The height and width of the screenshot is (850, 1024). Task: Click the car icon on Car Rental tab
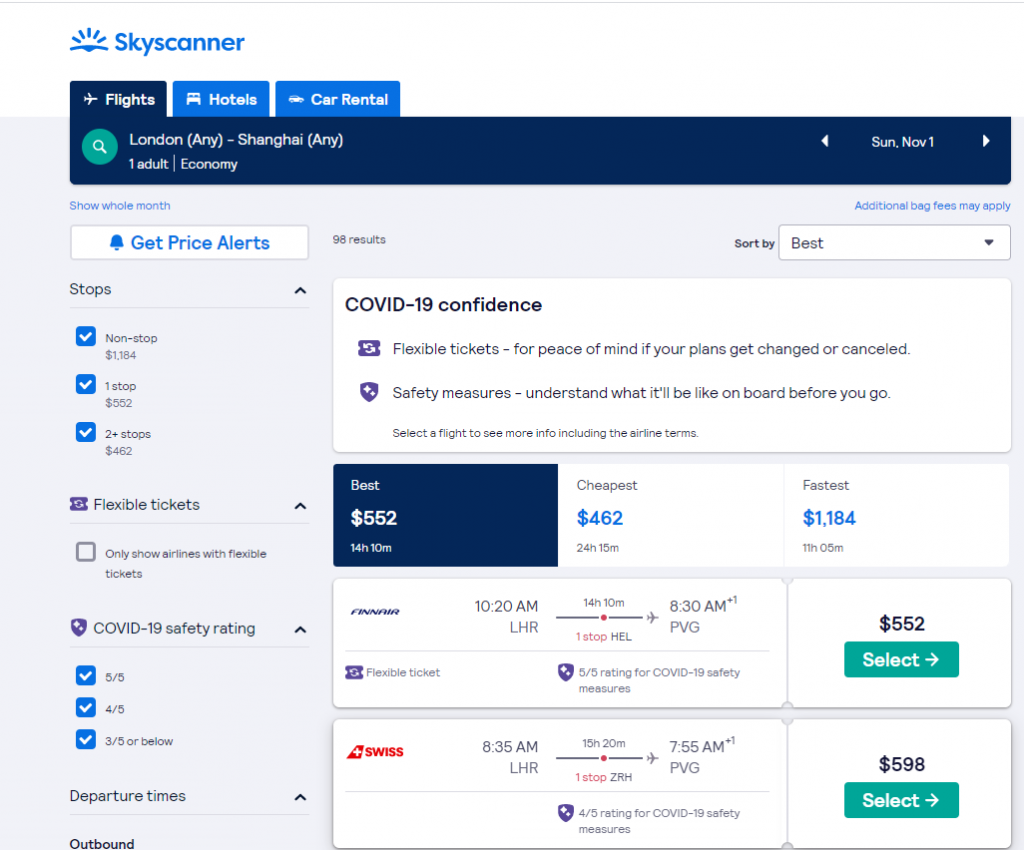296,99
